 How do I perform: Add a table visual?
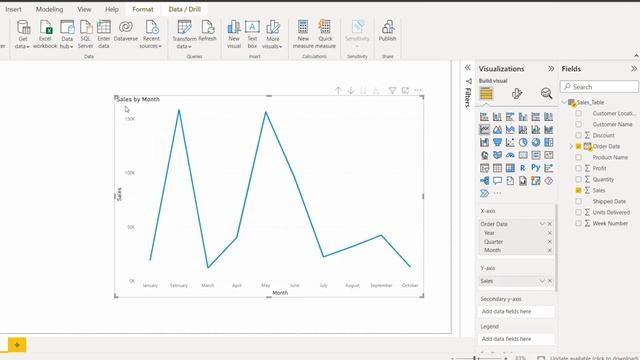[x=497, y=168]
